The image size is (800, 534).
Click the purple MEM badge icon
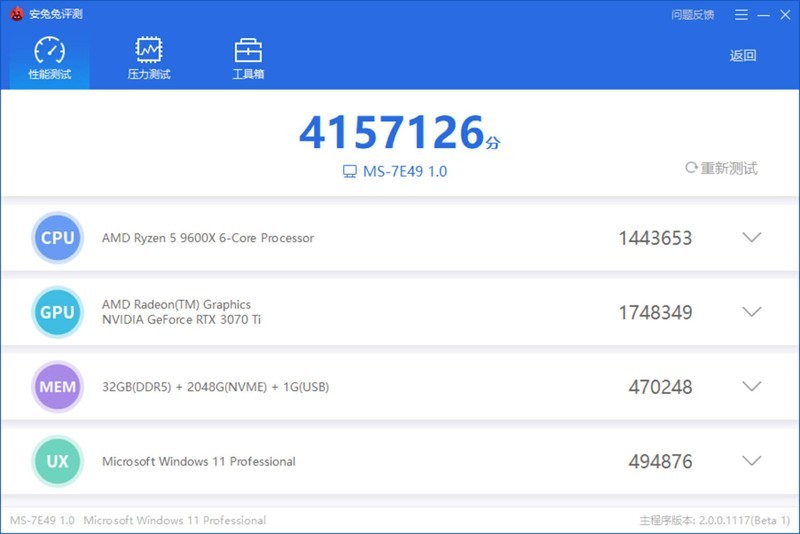57,387
